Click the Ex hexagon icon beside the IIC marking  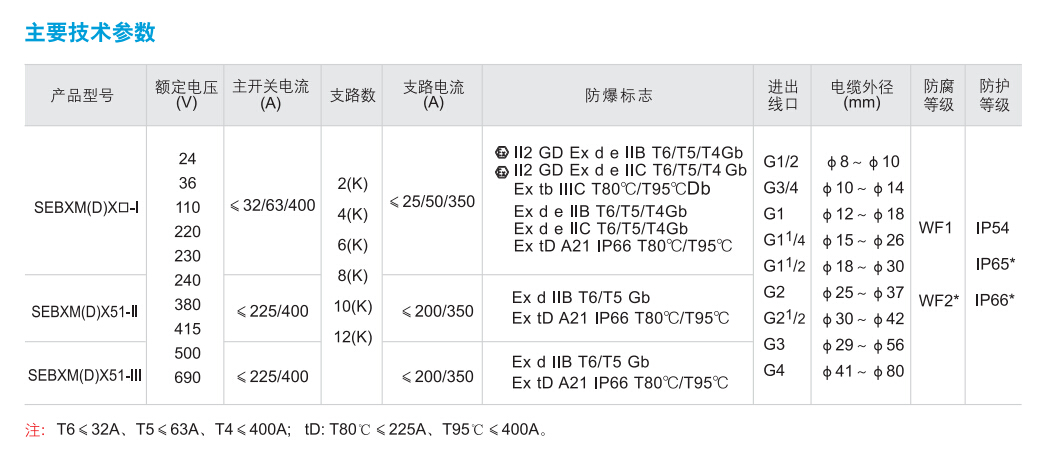click(501, 171)
